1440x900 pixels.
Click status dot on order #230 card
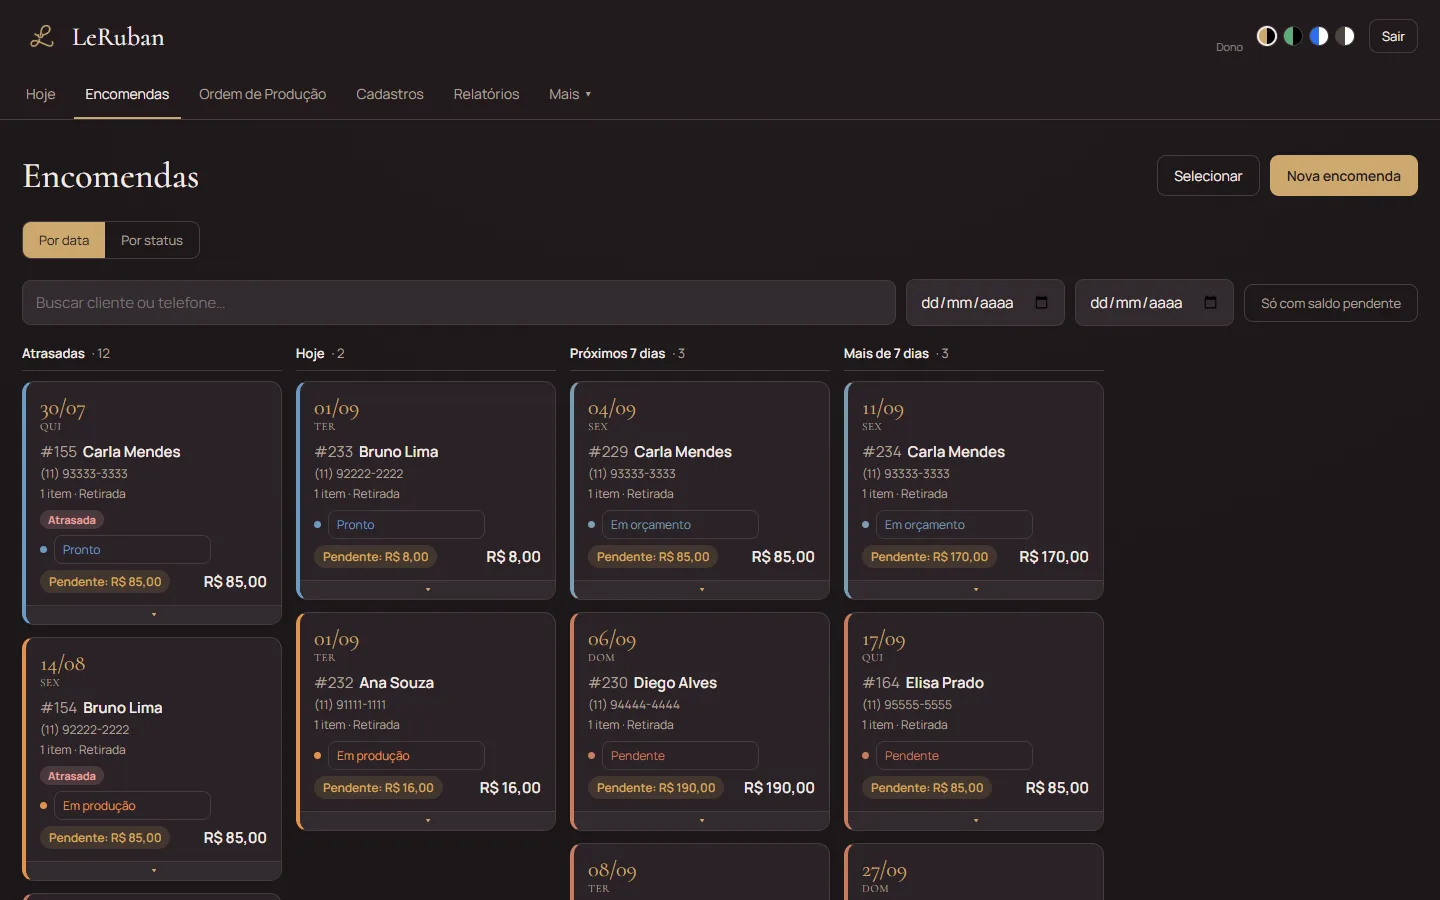tap(592, 756)
